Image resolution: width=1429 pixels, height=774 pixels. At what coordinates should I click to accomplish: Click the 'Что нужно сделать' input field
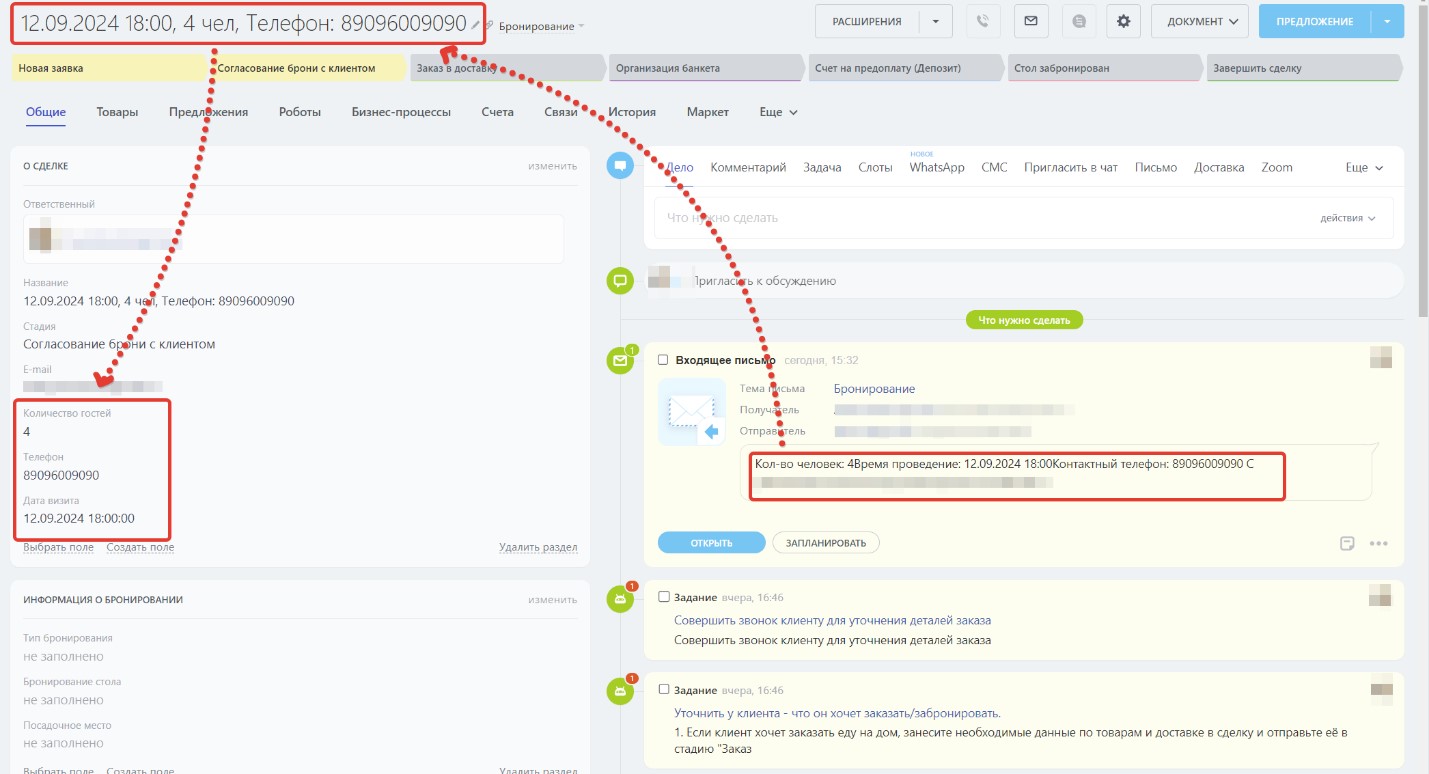point(980,218)
